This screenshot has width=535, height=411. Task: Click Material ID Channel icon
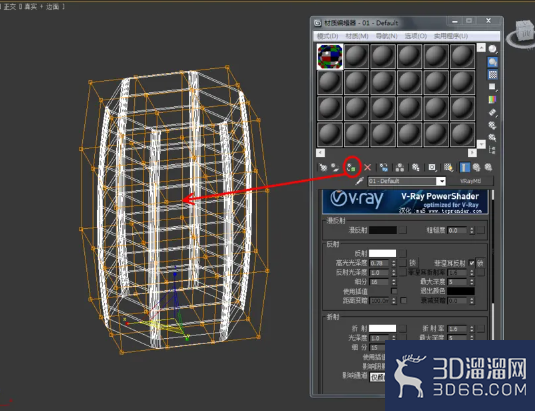coord(432,167)
